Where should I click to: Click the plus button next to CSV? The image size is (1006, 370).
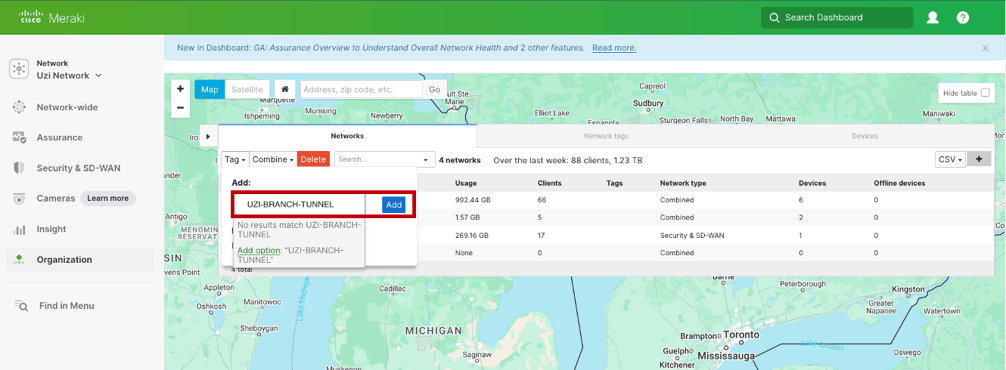(x=979, y=159)
